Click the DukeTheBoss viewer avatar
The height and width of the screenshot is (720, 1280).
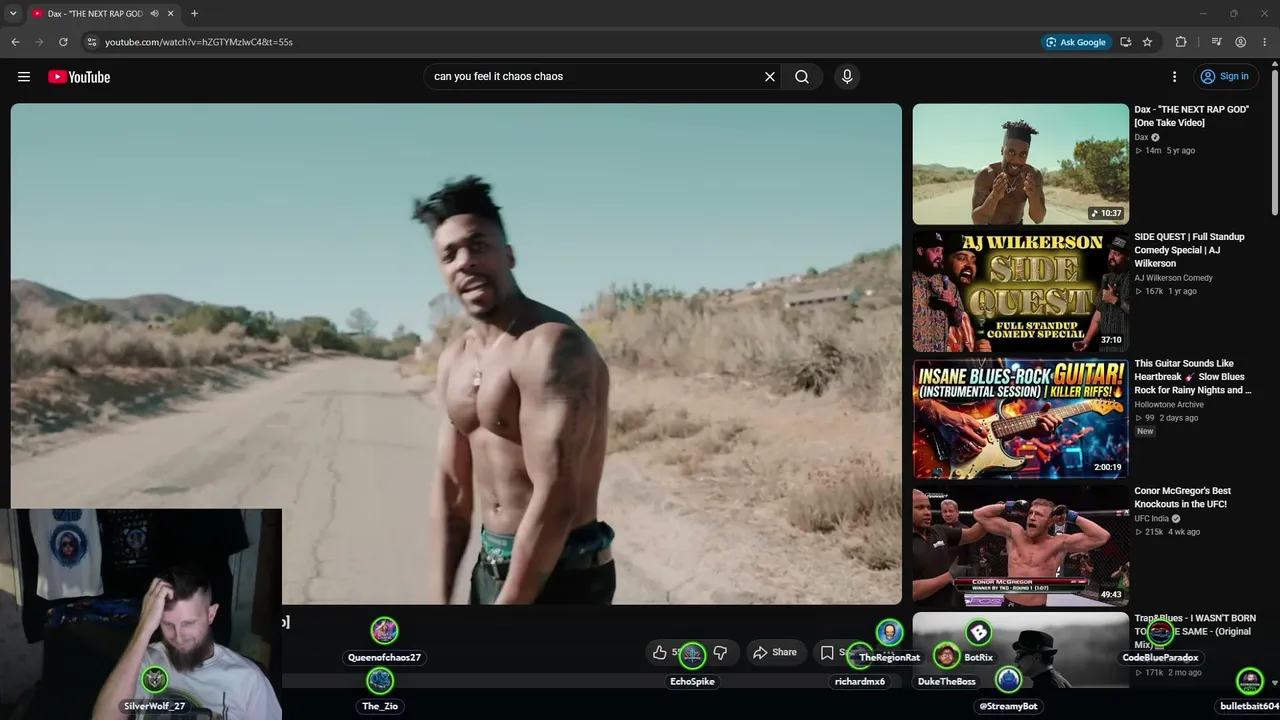946,657
